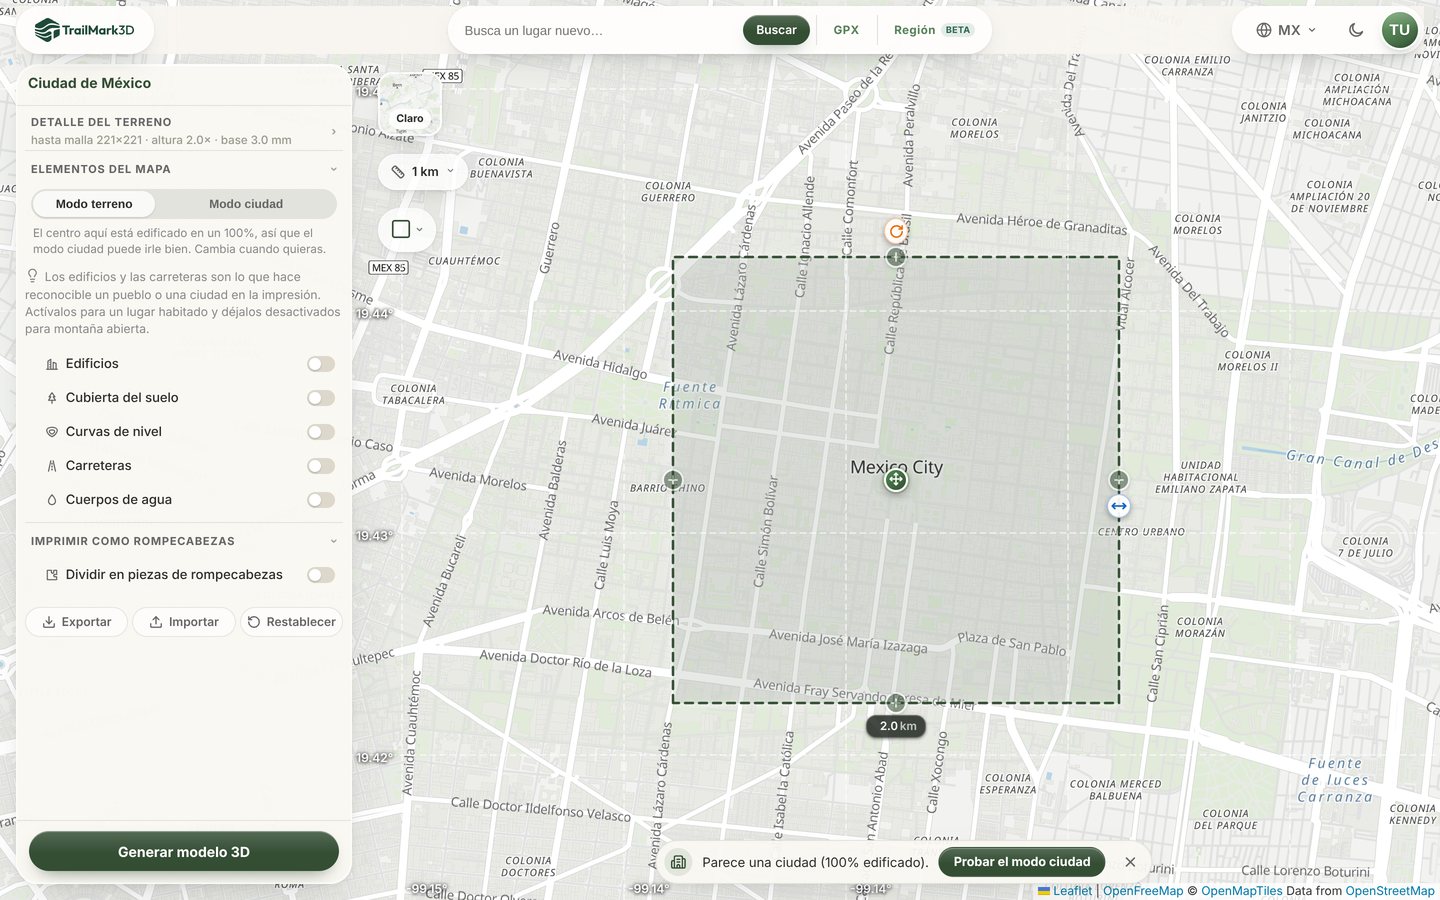
Task: Click the 2.0 km size label
Action: click(x=898, y=726)
